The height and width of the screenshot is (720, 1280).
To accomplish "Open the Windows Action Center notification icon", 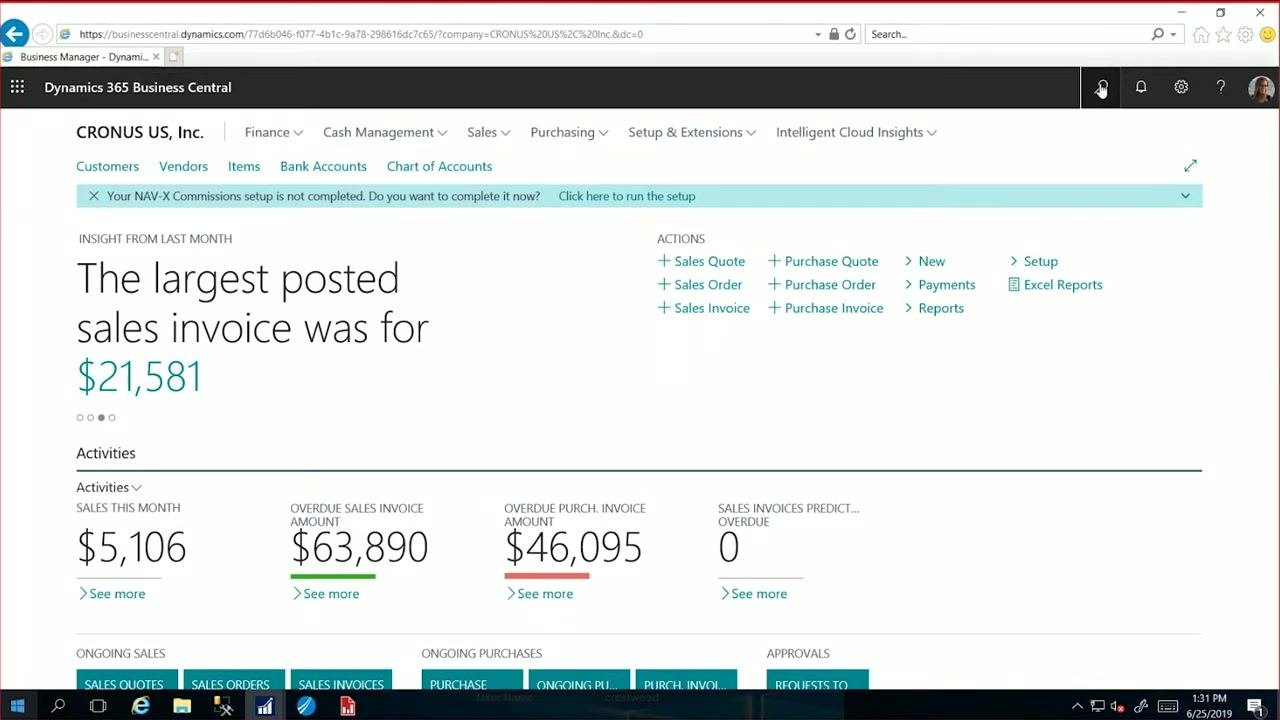I will coord(1255,706).
